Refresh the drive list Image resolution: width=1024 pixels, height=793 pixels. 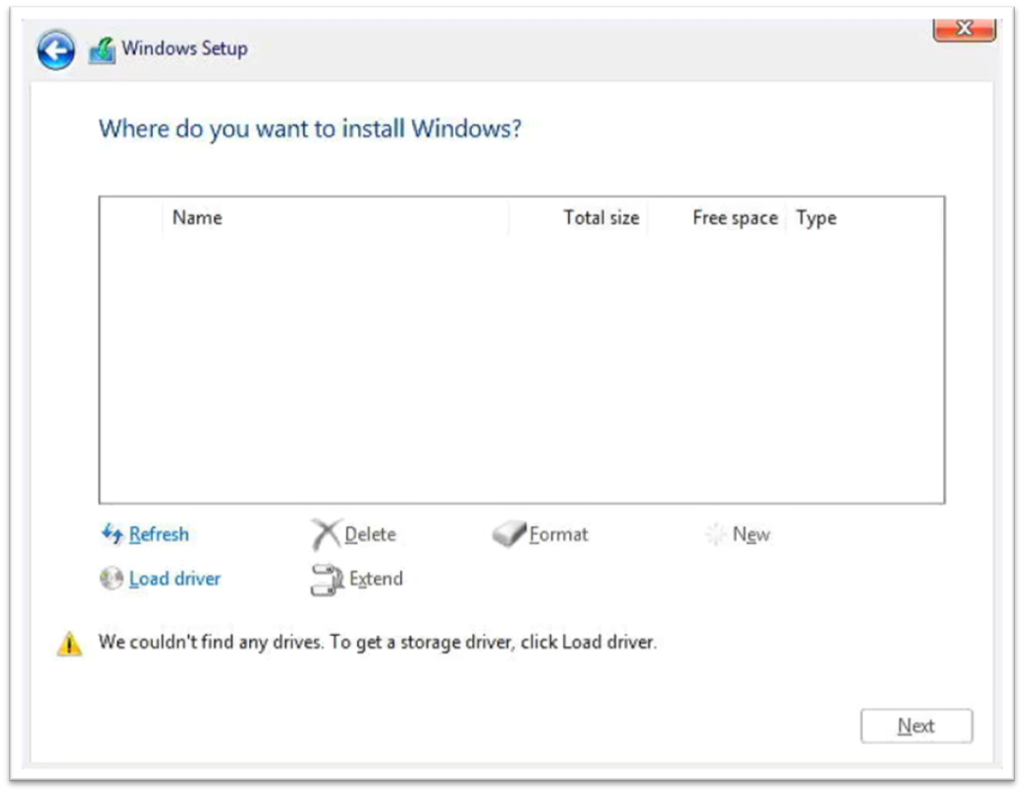(x=159, y=534)
